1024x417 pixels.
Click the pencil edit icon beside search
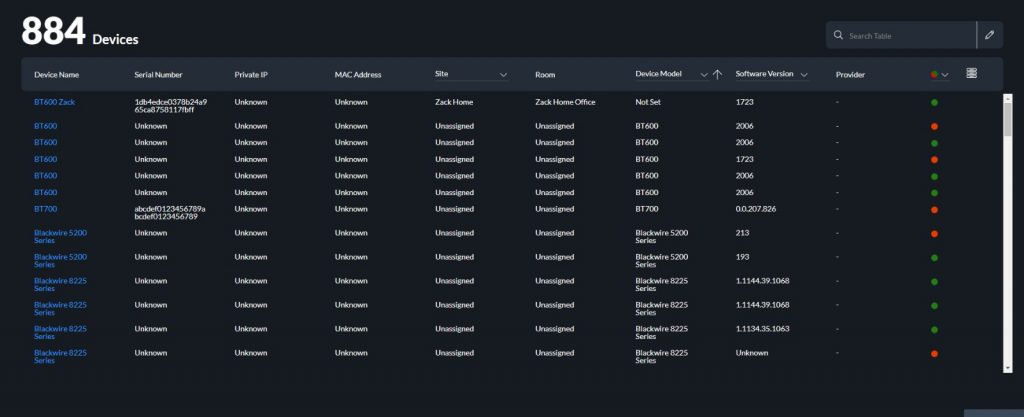coord(989,35)
